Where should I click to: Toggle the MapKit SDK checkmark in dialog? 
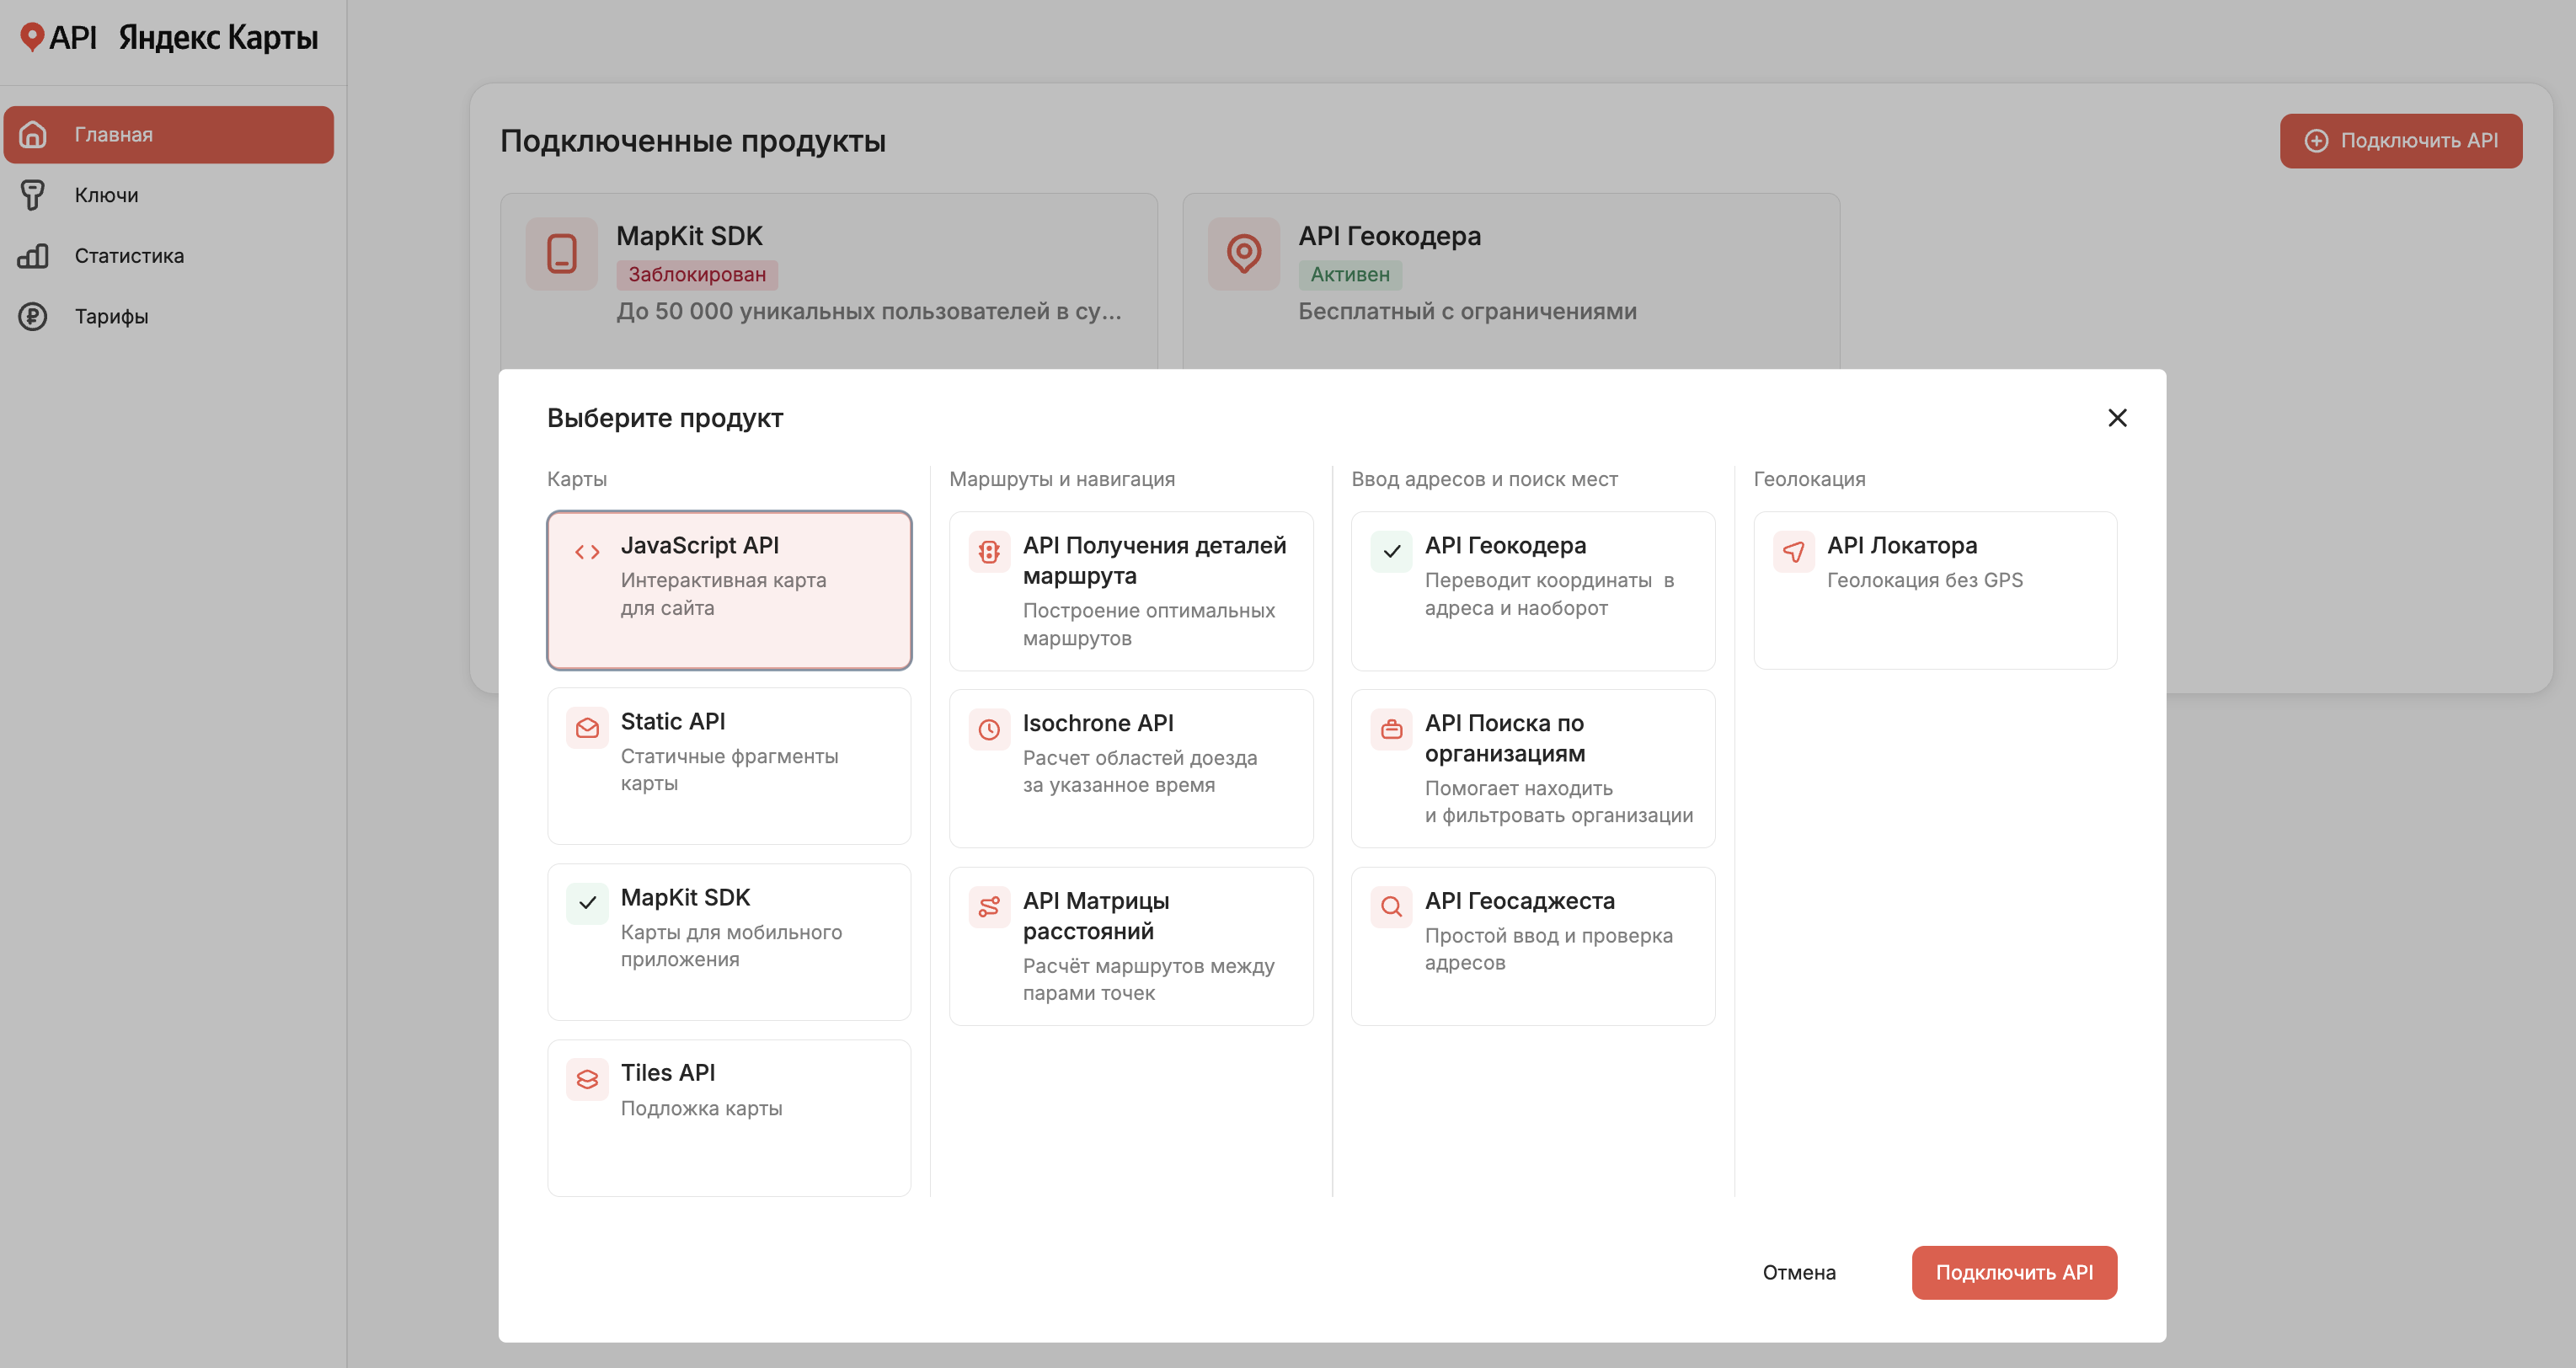pyautogui.click(x=587, y=904)
